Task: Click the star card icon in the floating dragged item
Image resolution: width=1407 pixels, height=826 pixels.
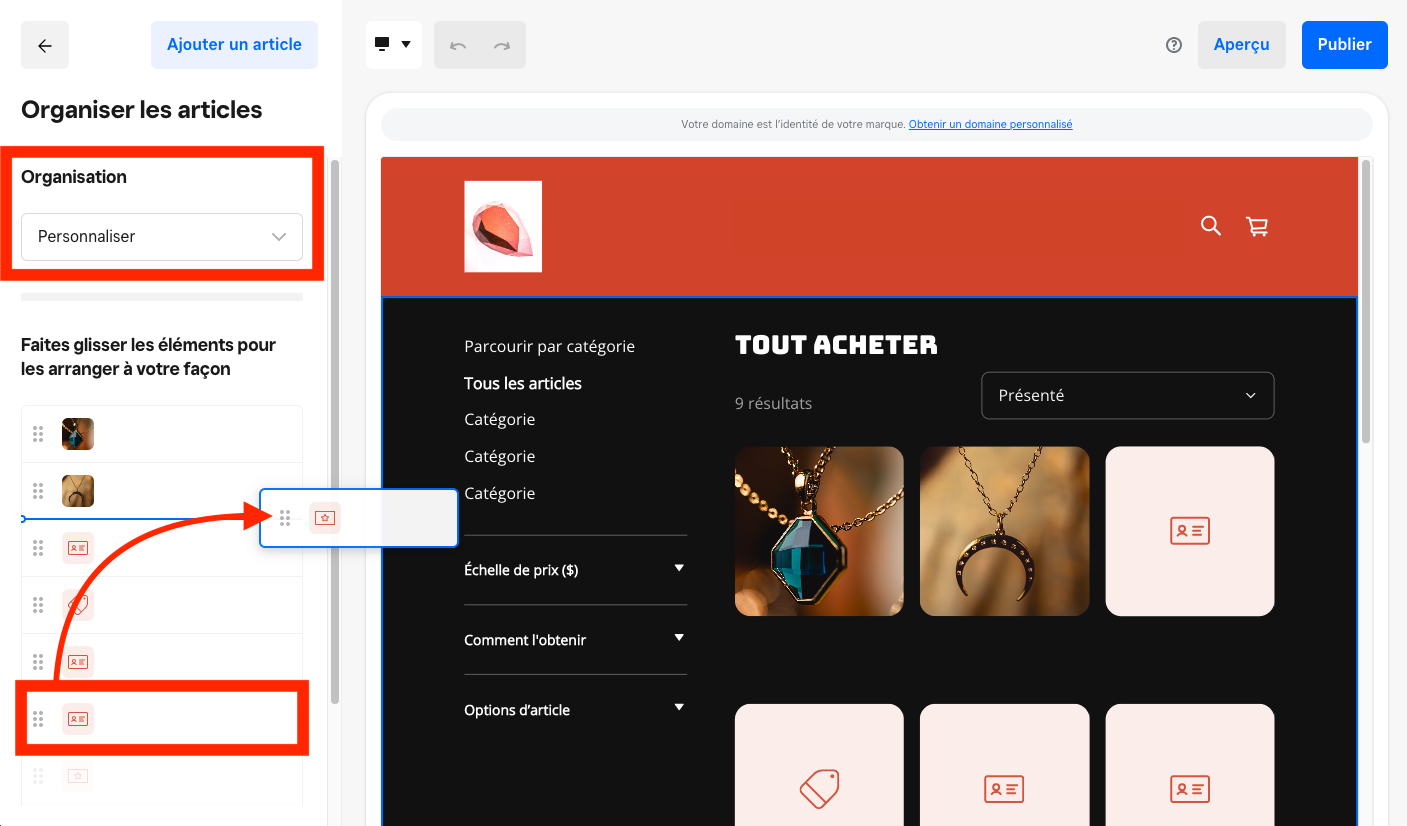Action: click(324, 518)
